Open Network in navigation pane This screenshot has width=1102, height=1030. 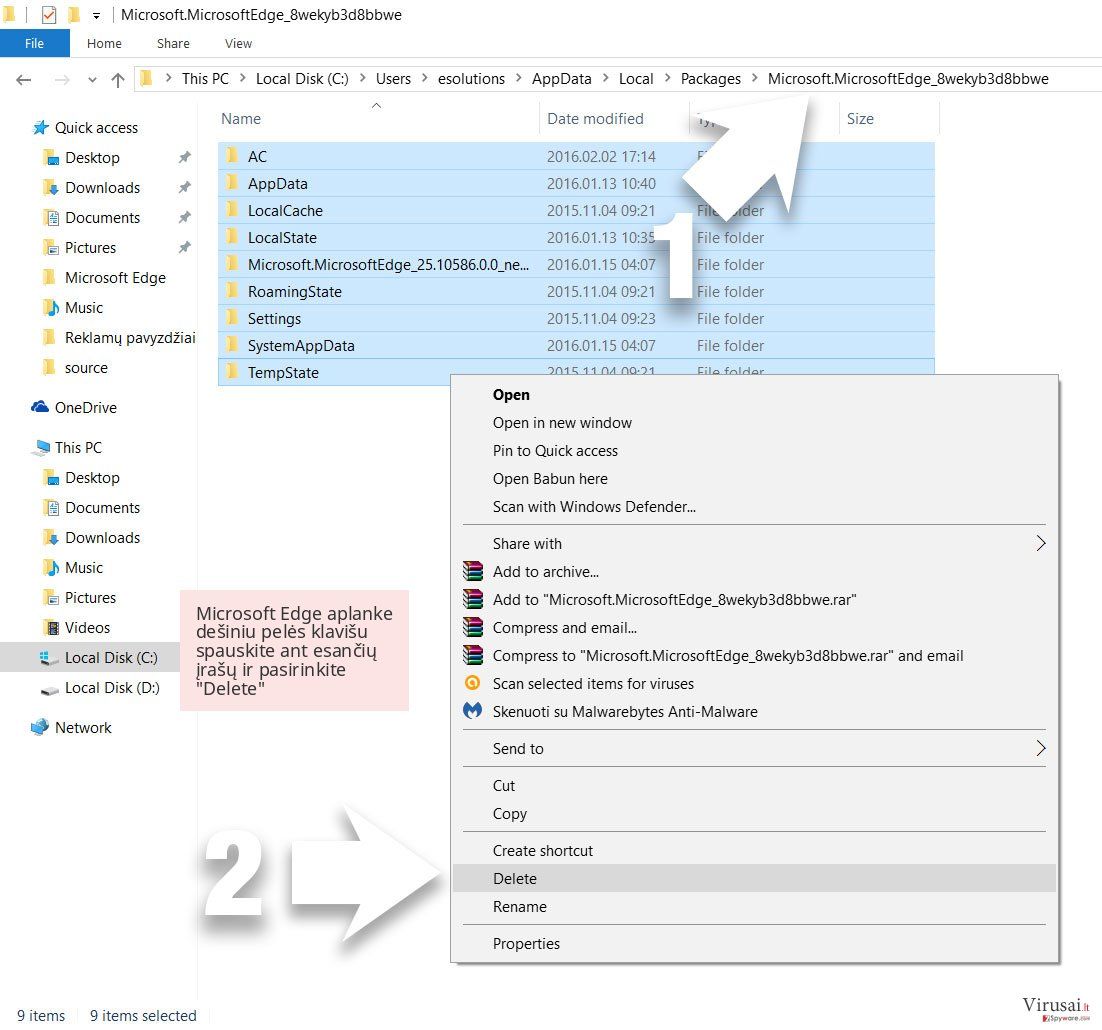point(83,728)
